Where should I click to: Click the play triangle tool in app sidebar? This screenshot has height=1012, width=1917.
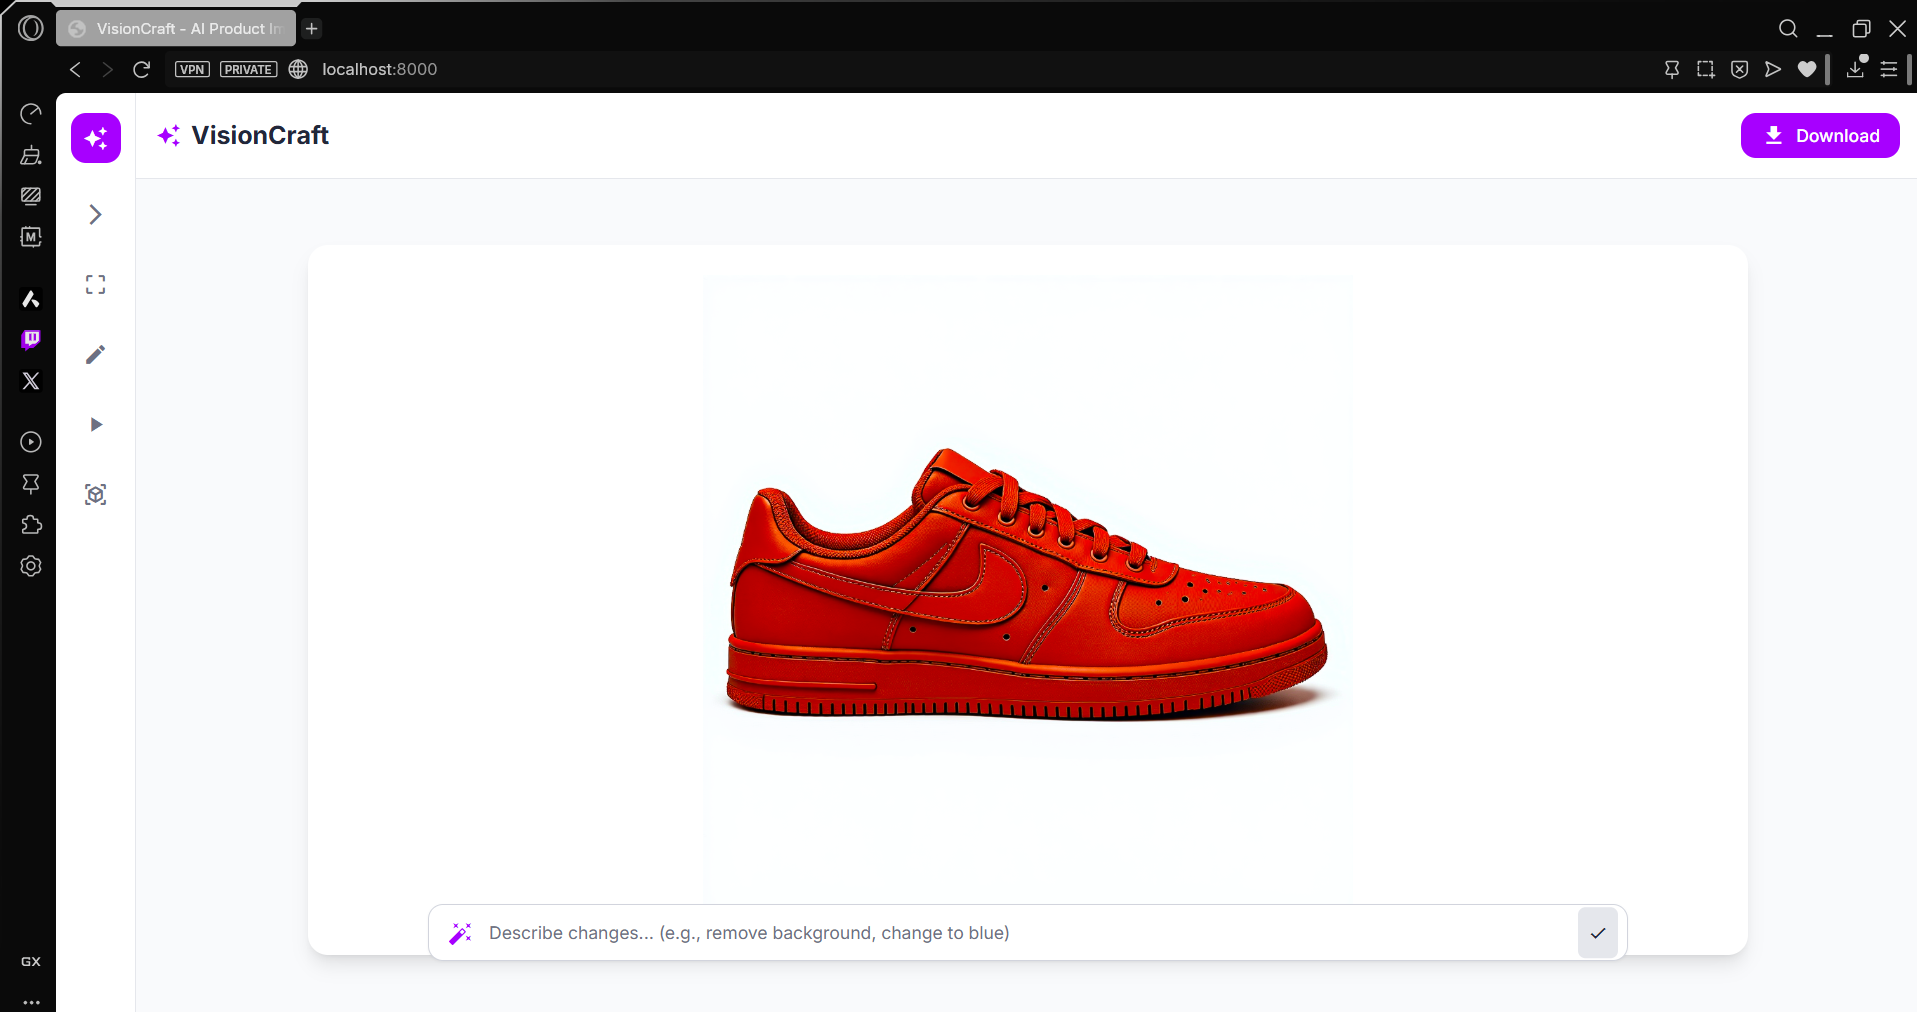coord(96,425)
